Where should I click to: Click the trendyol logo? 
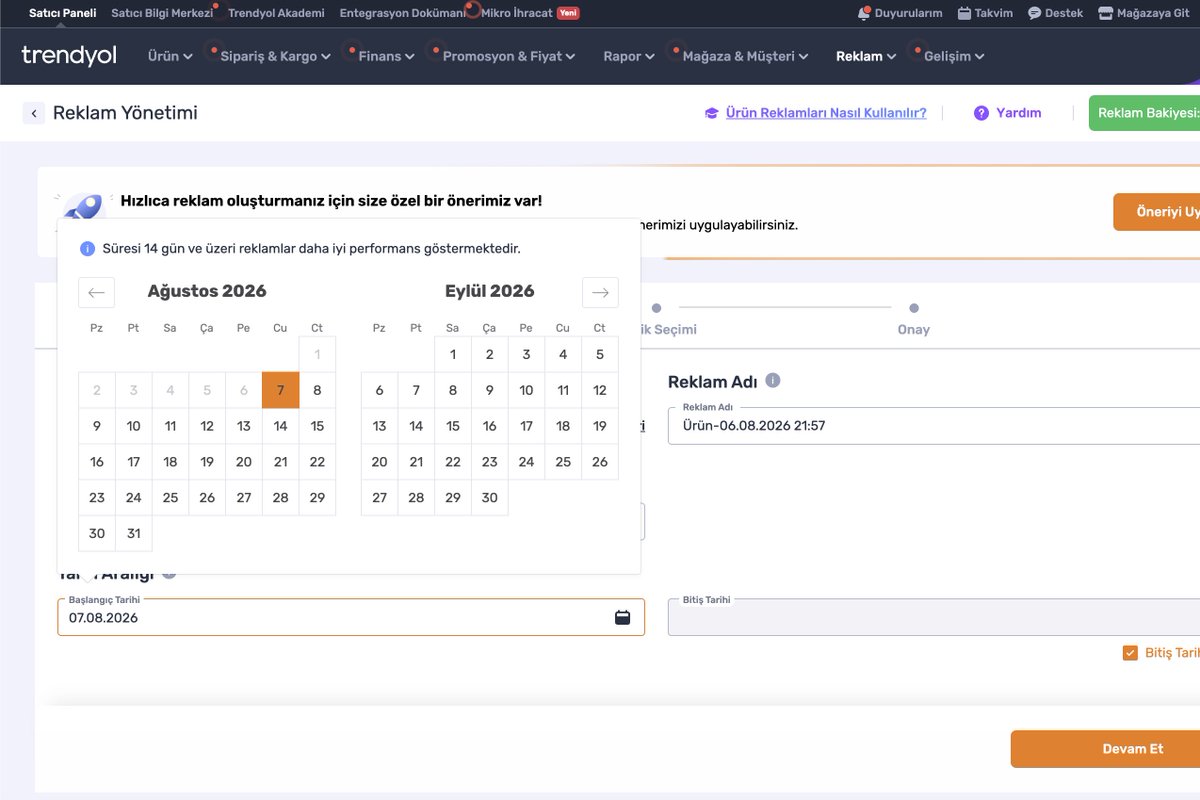(69, 55)
